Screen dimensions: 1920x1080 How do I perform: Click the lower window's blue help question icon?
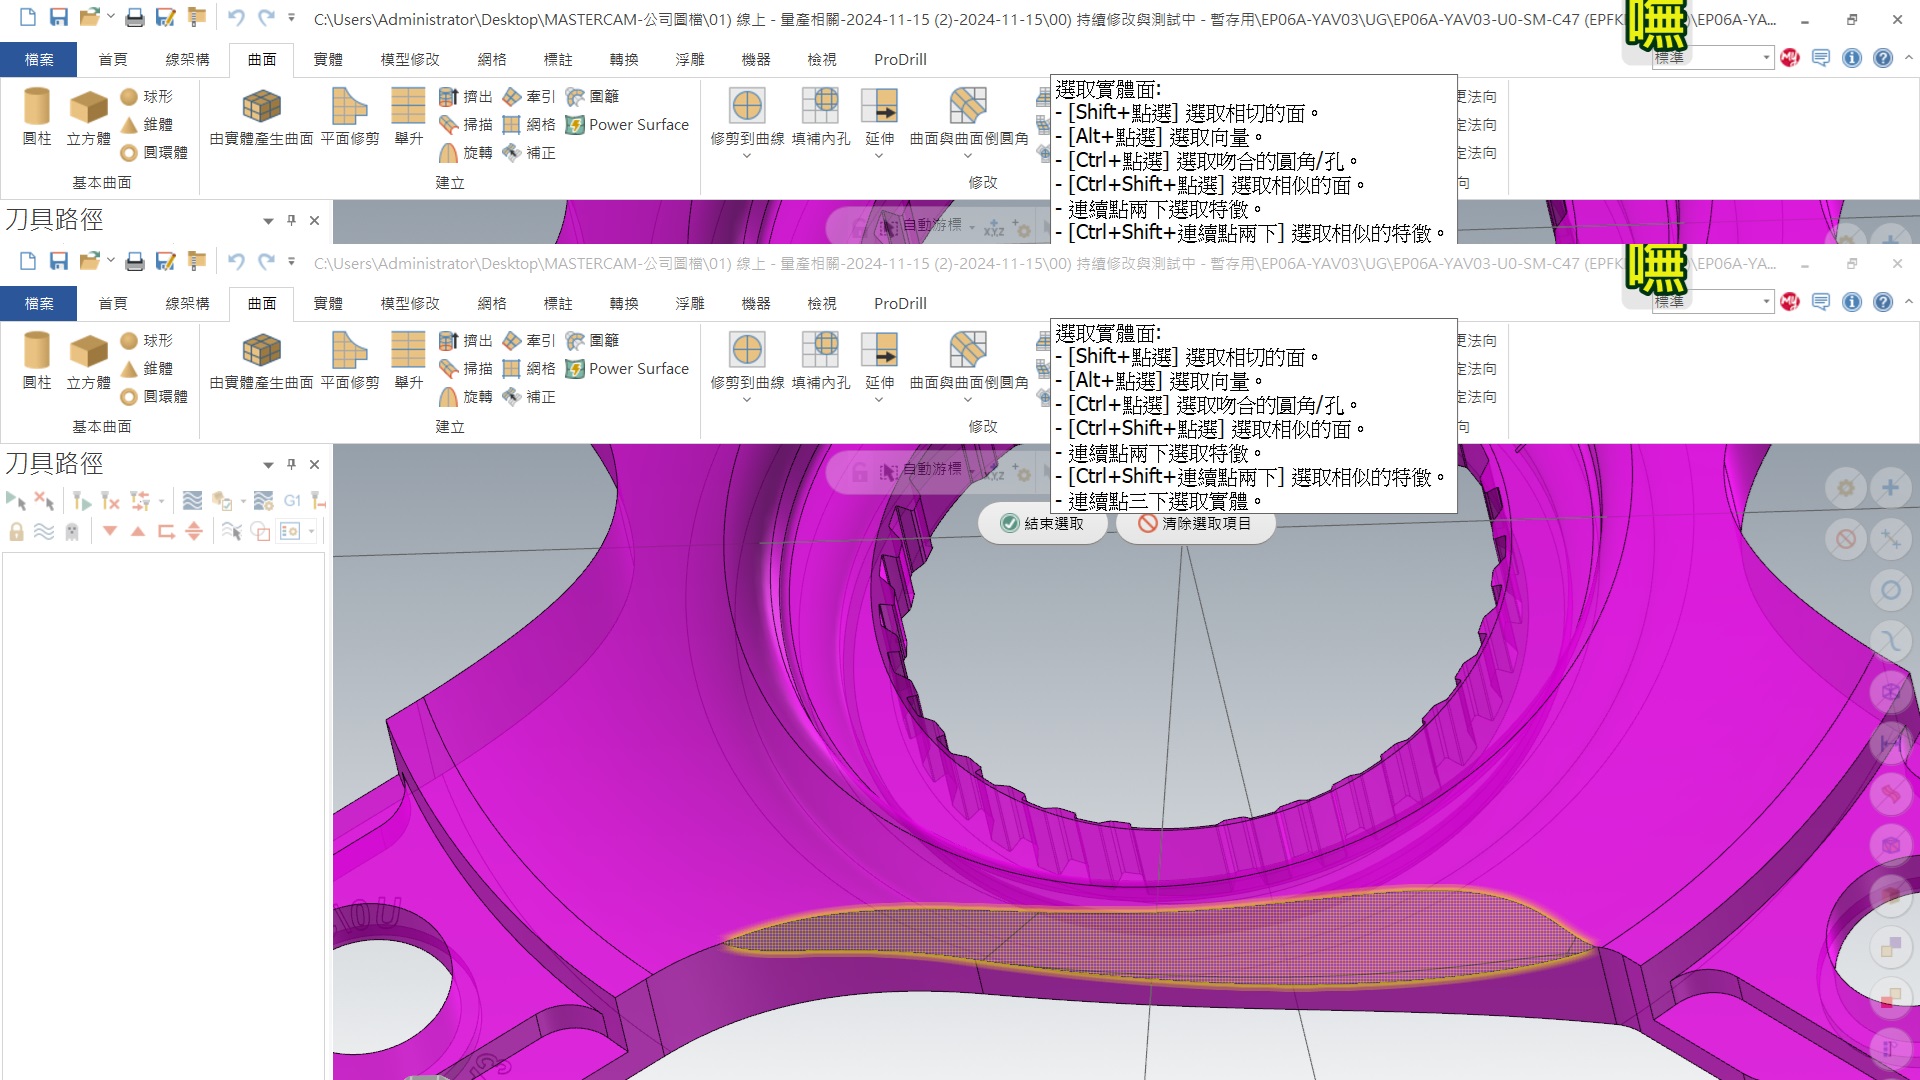[1883, 302]
